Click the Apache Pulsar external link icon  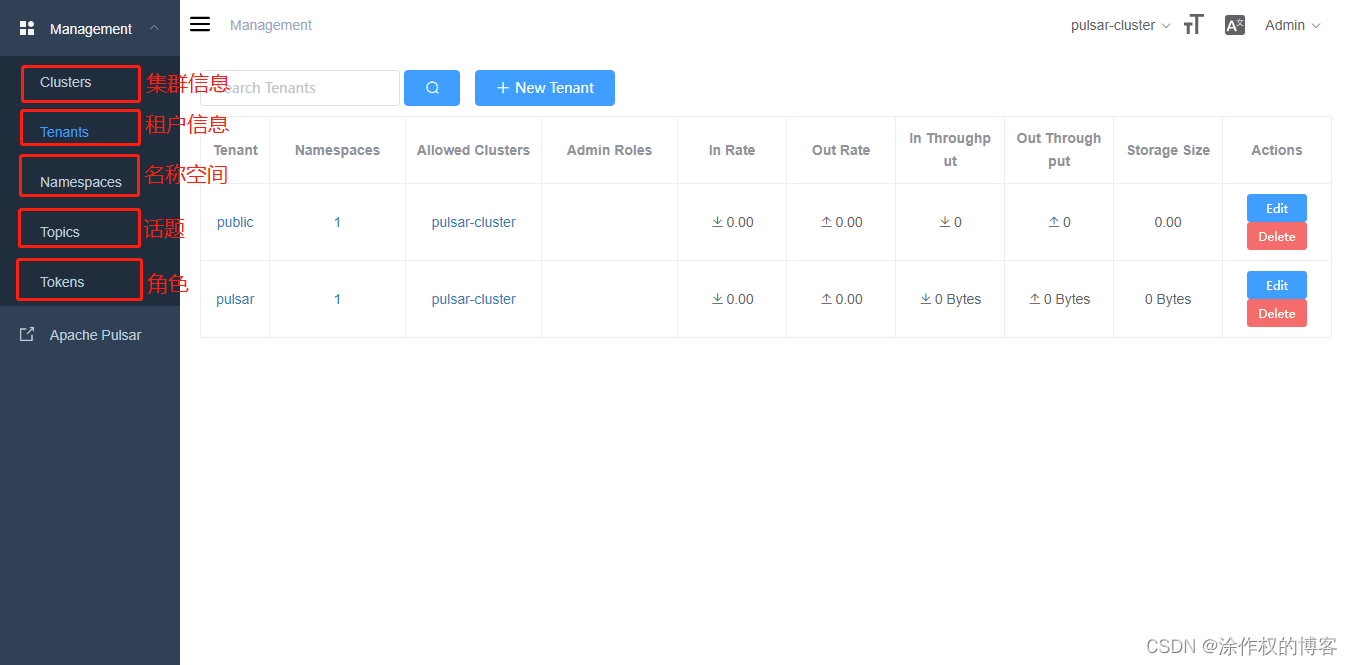coord(27,334)
